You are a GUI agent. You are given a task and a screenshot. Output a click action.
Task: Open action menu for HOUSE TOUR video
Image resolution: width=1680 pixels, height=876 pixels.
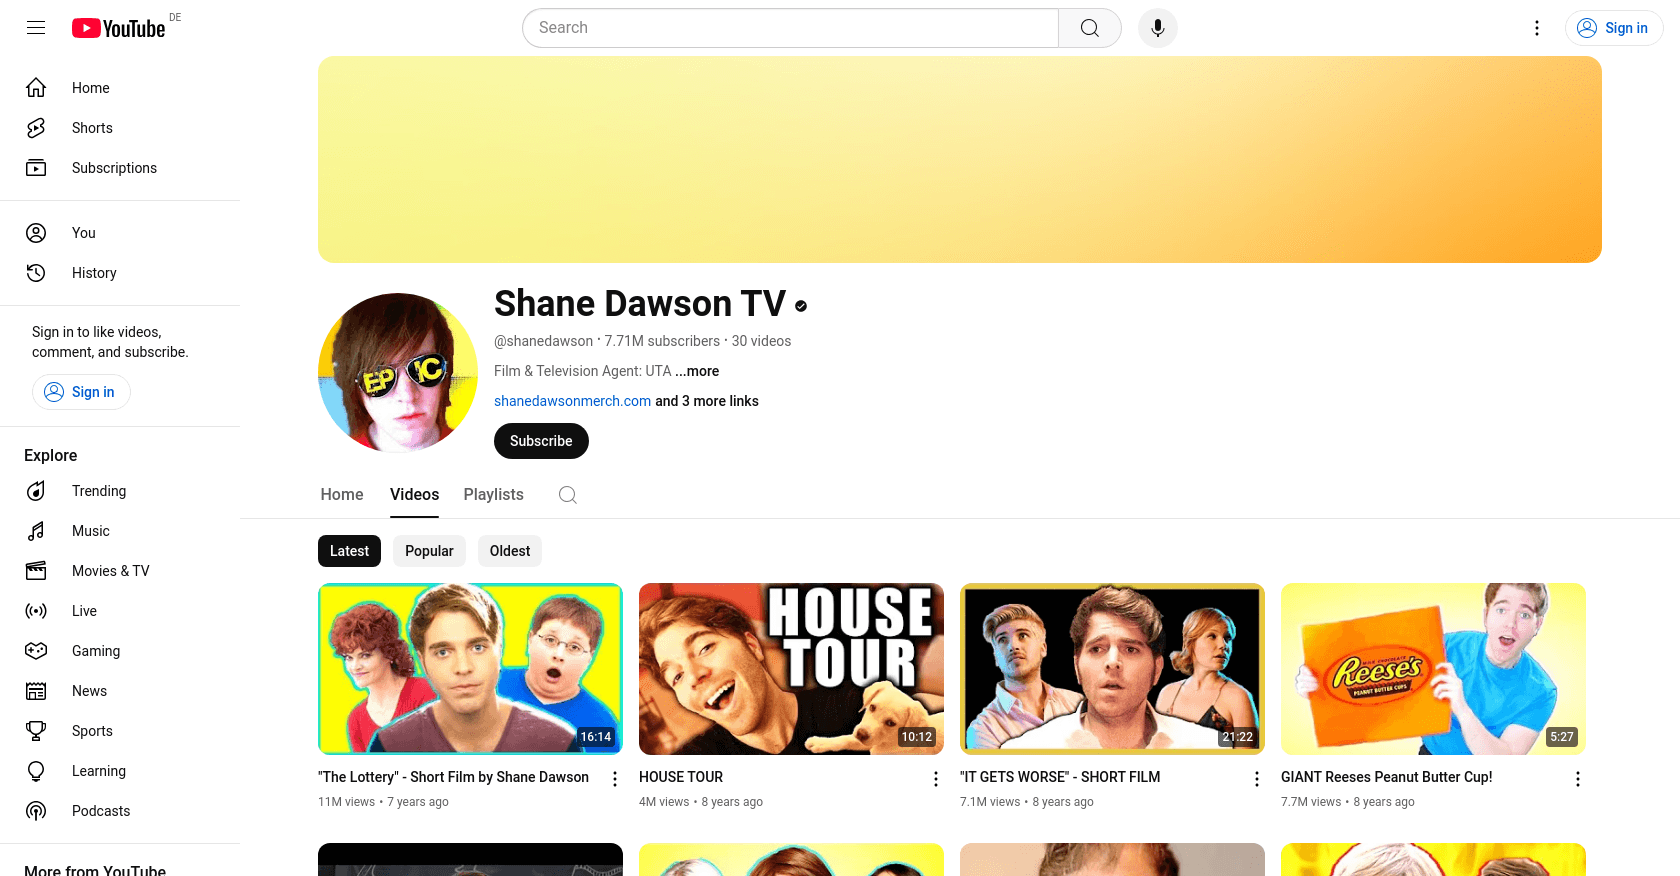pyautogui.click(x=936, y=779)
